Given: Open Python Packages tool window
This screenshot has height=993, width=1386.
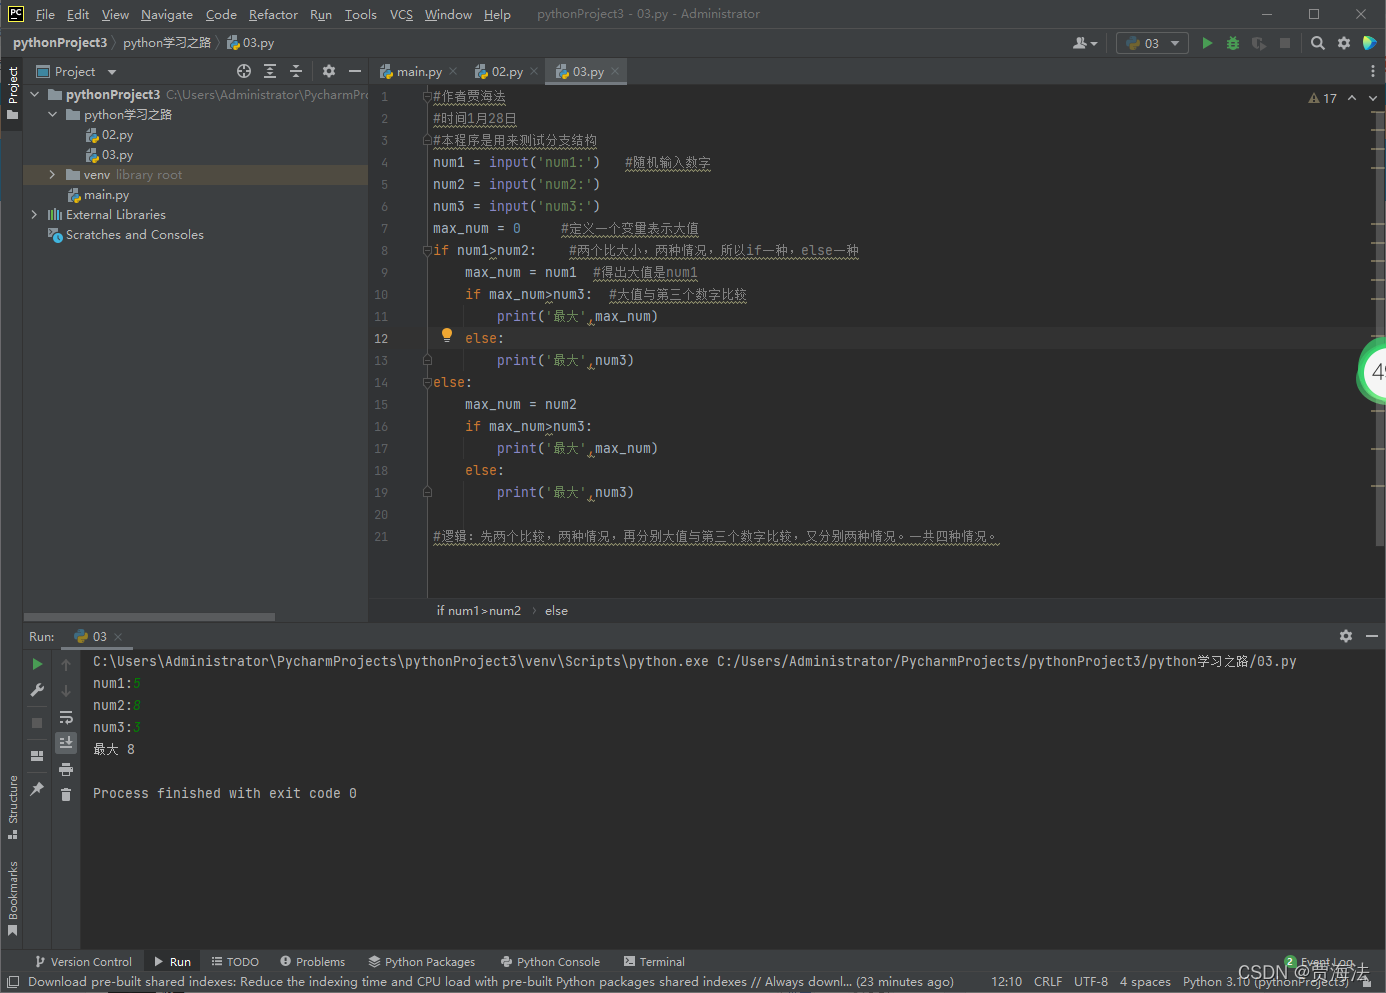Looking at the screenshot, I should [x=422, y=961].
